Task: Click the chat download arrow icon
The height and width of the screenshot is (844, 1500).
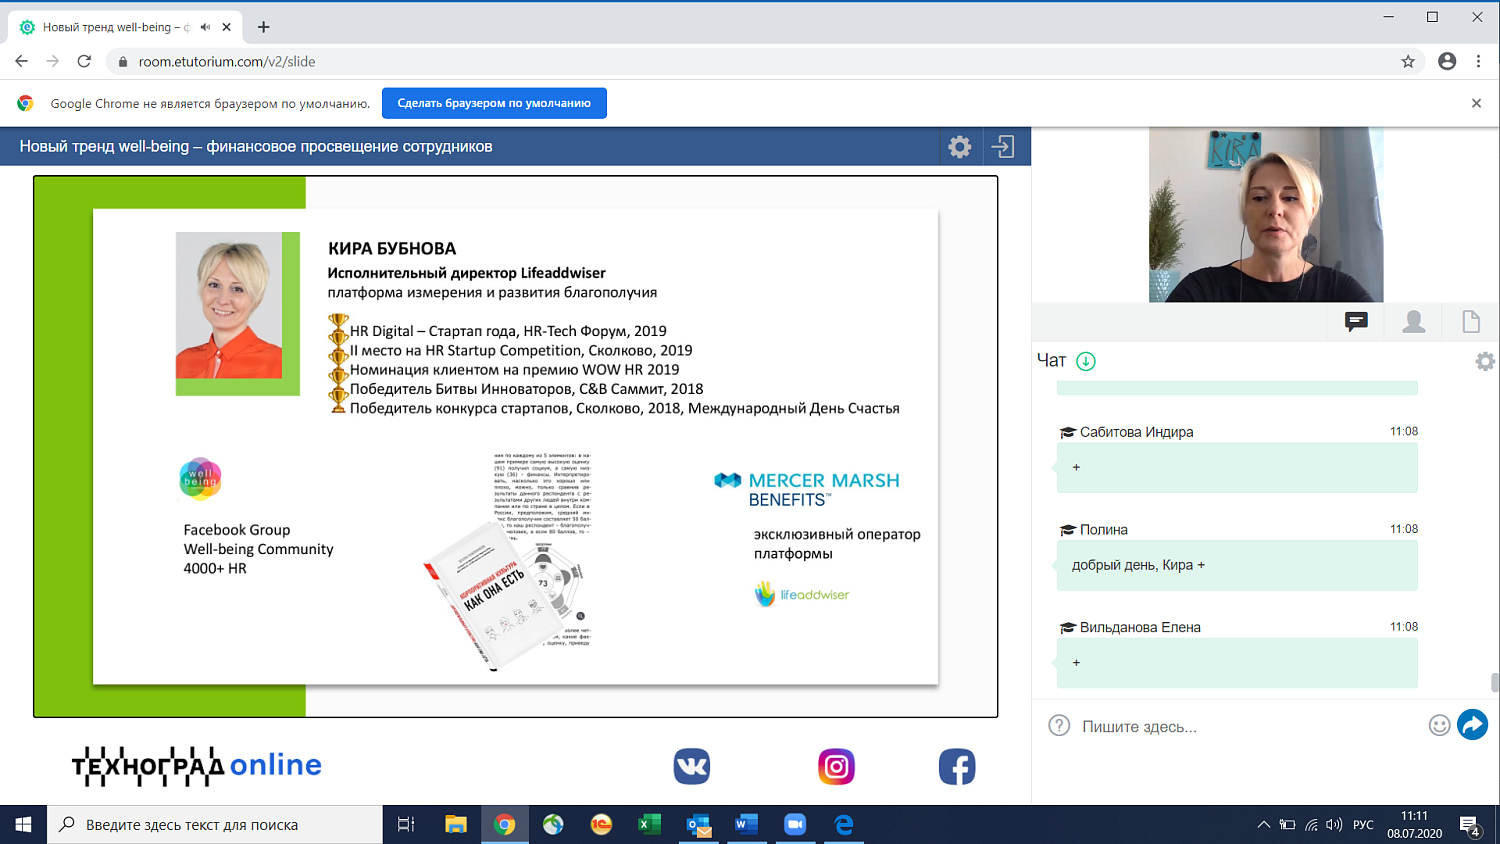Action: [x=1086, y=361]
